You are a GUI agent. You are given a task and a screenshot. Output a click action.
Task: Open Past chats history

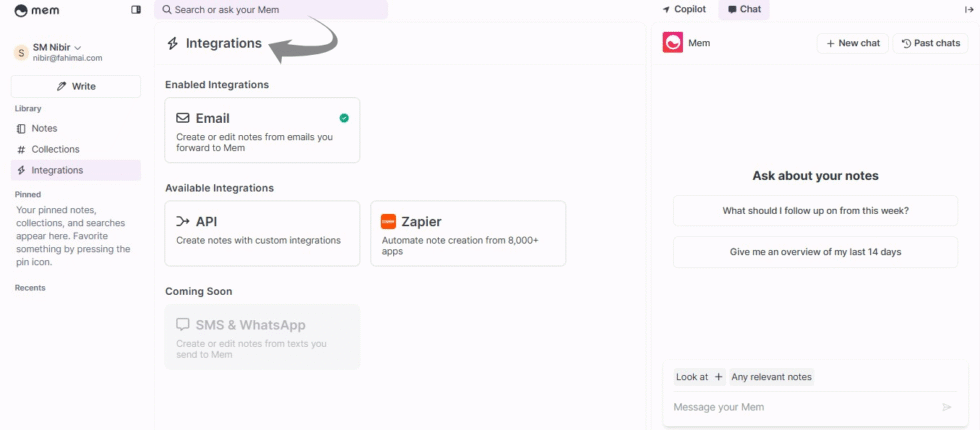click(x=930, y=43)
